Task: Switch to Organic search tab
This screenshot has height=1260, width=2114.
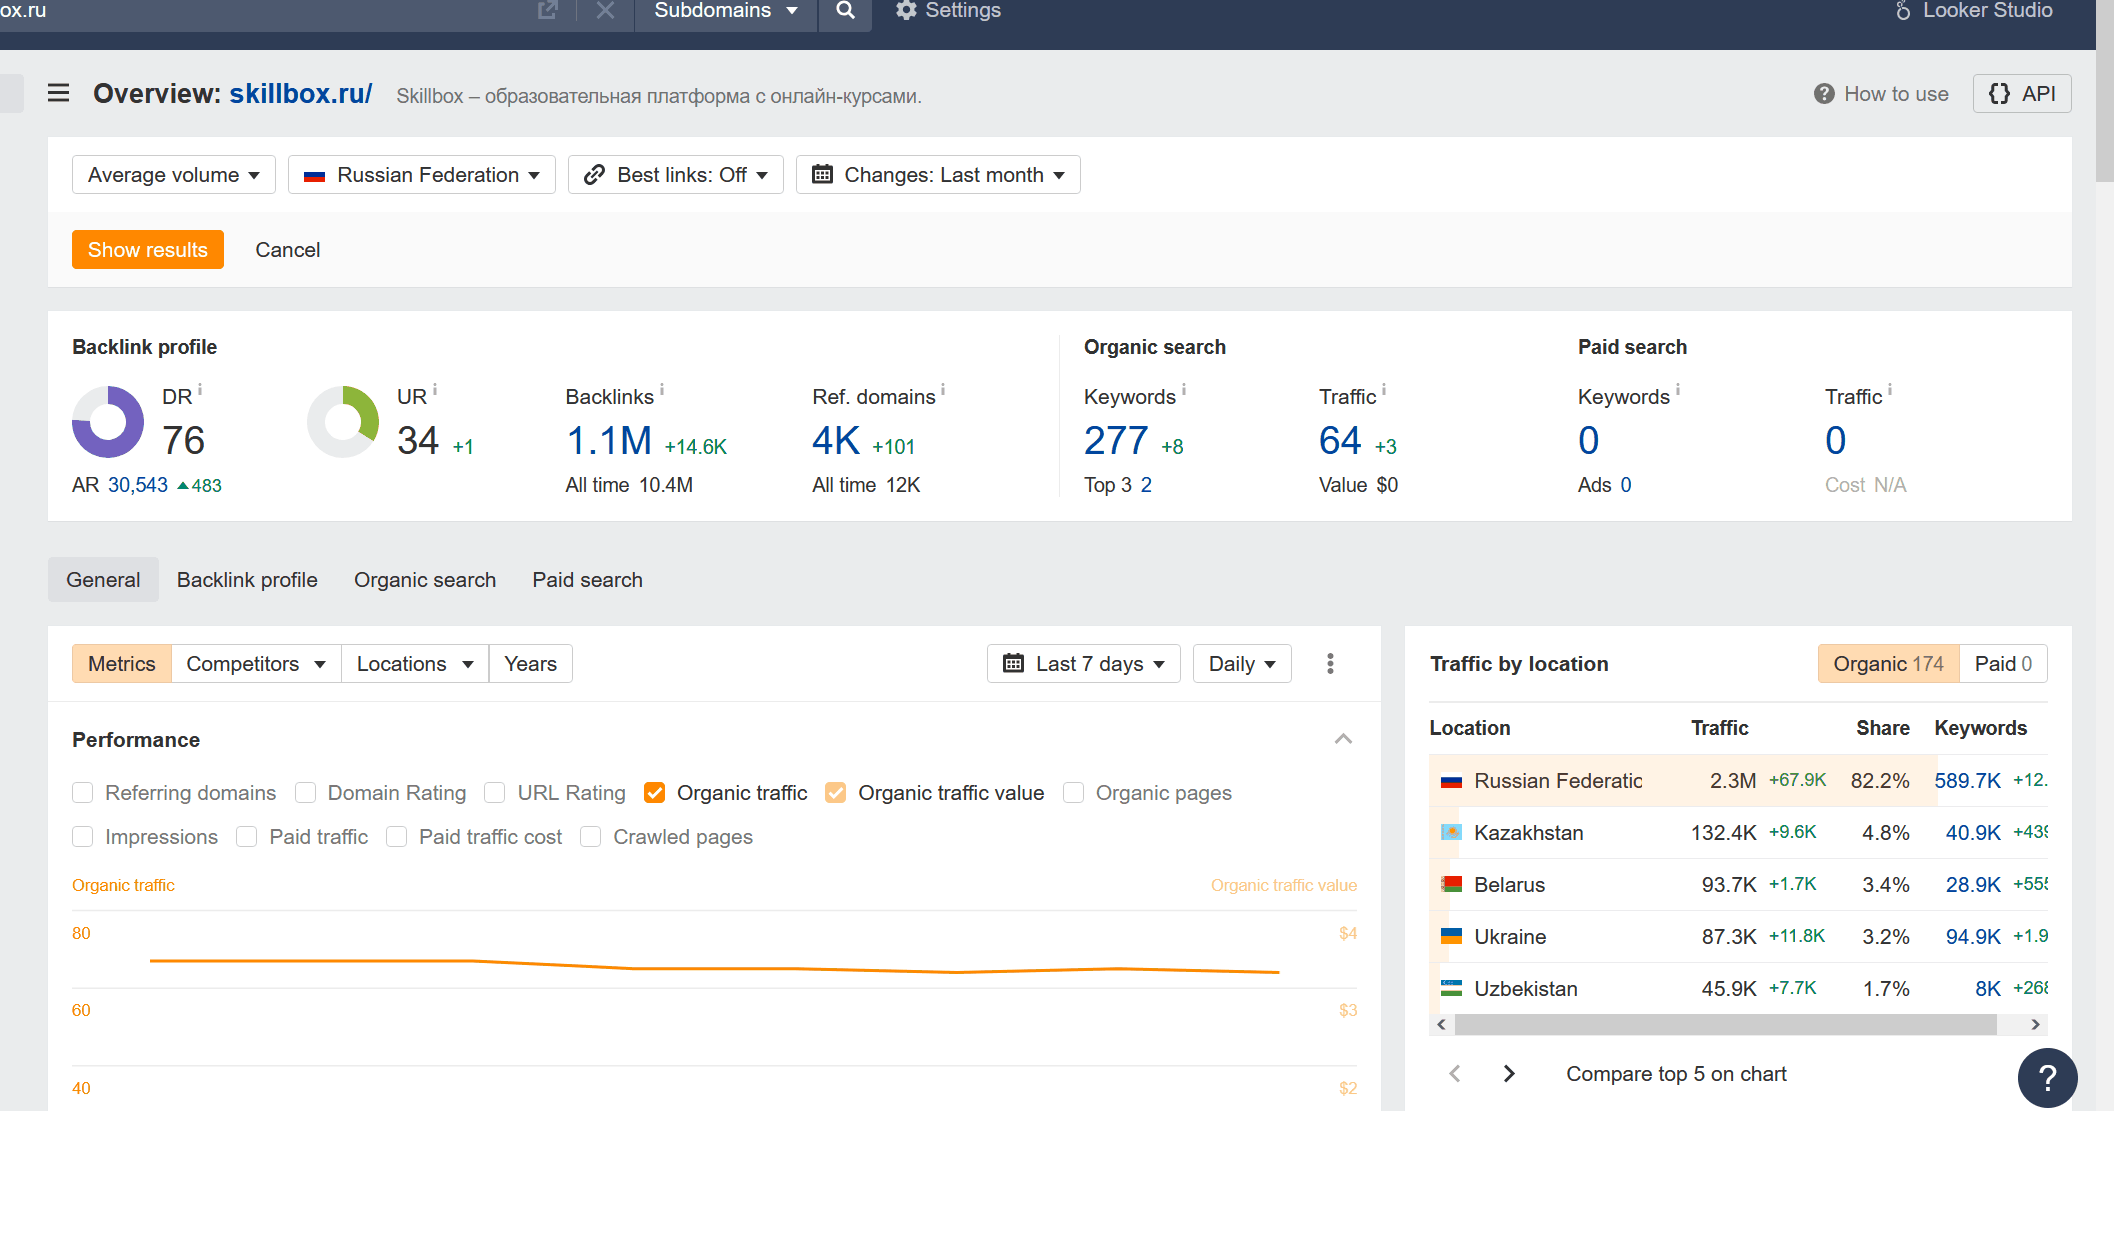Action: [425, 580]
